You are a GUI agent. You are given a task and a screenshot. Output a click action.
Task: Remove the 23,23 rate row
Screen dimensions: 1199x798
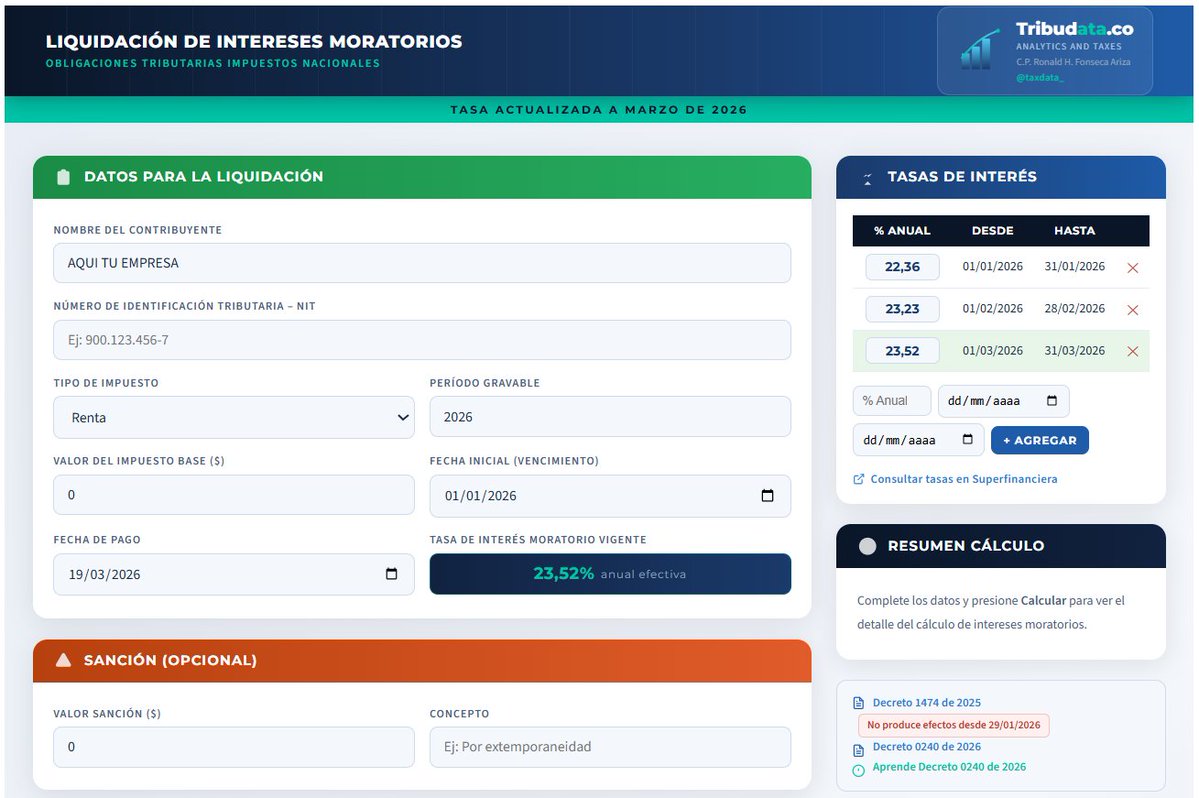pyautogui.click(x=1132, y=310)
